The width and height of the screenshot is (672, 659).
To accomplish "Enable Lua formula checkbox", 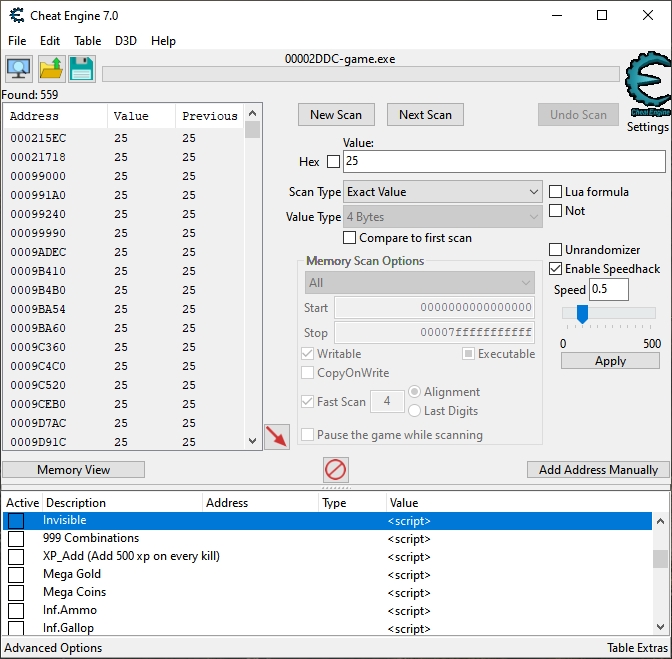I will 555,192.
